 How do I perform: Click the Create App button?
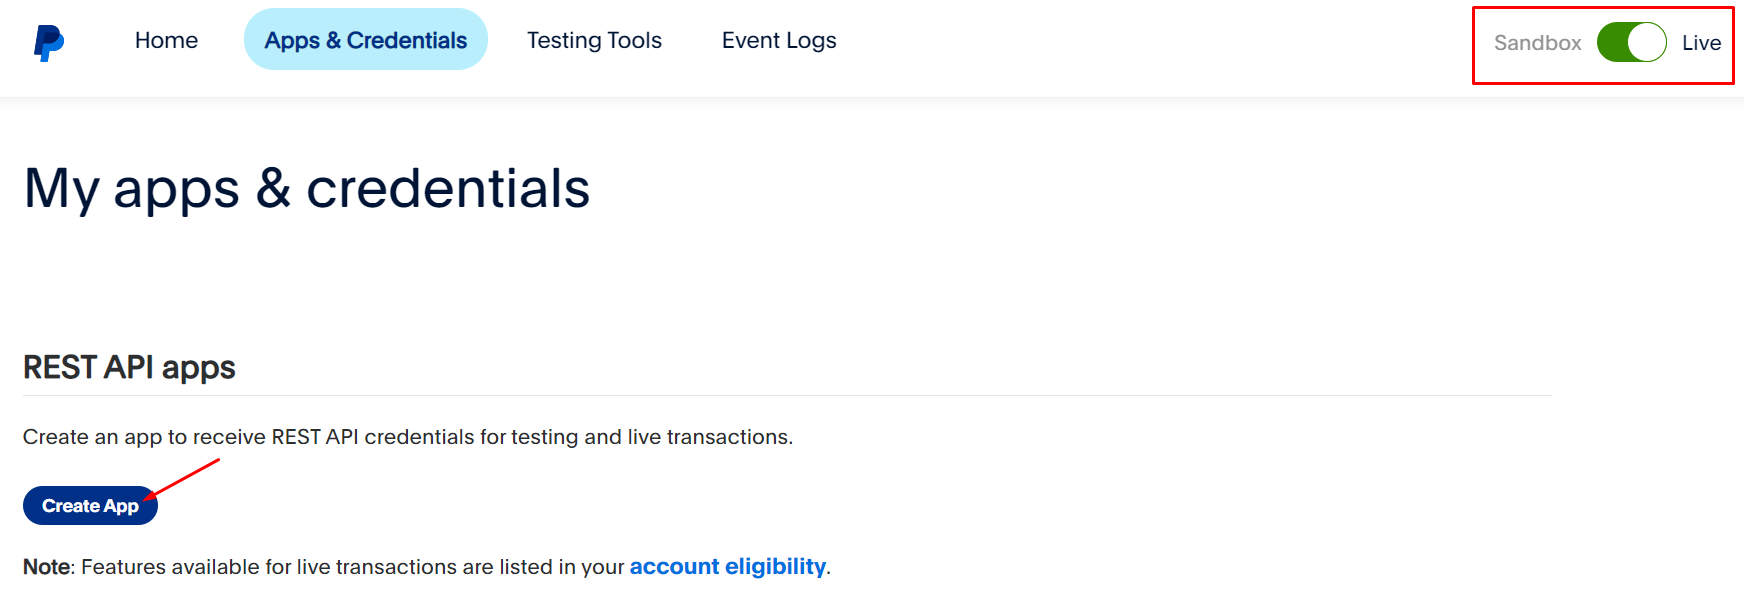click(90, 506)
